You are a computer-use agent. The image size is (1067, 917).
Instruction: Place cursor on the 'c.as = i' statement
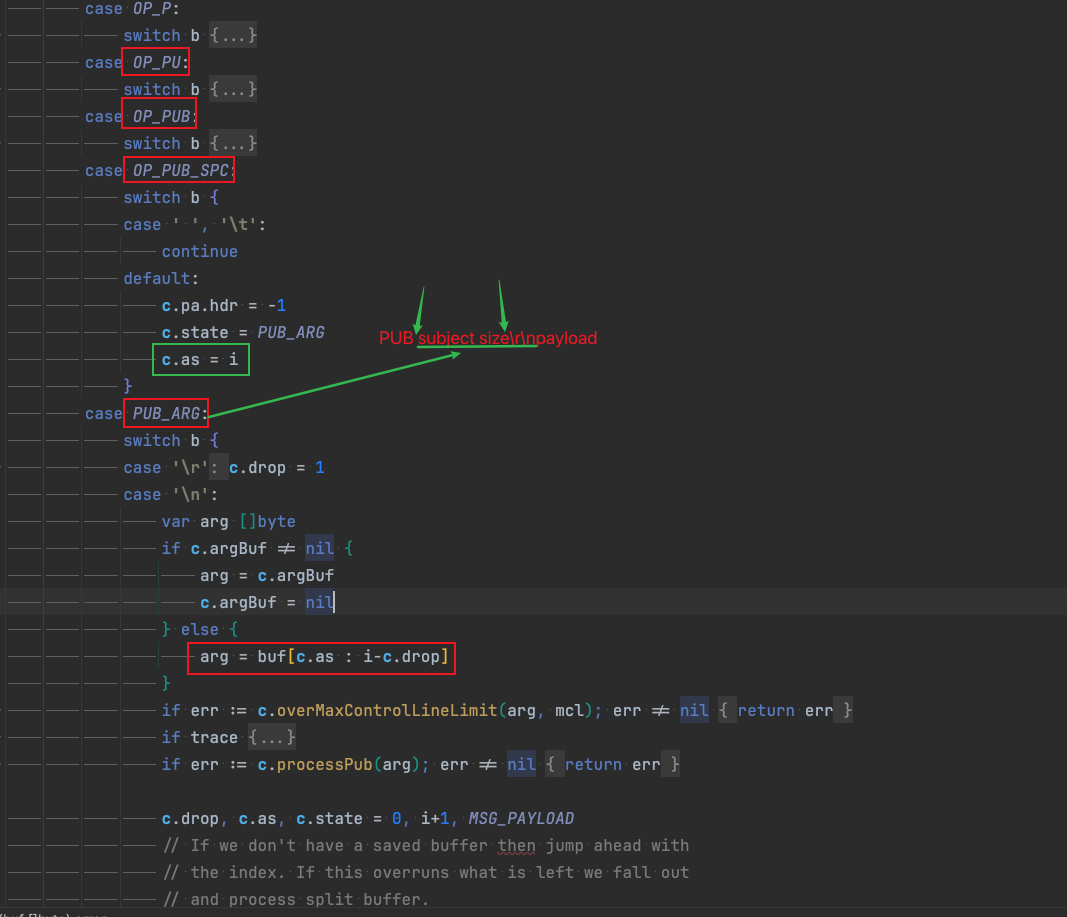click(200, 360)
